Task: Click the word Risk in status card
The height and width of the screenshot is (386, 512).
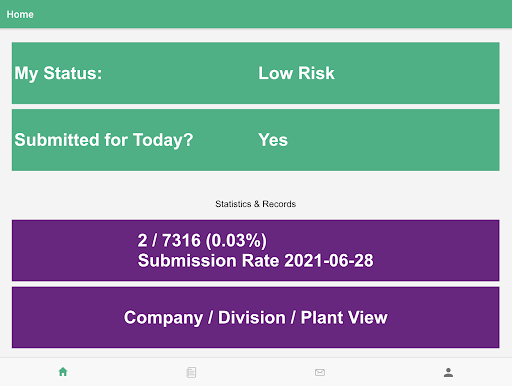Action: click(316, 73)
